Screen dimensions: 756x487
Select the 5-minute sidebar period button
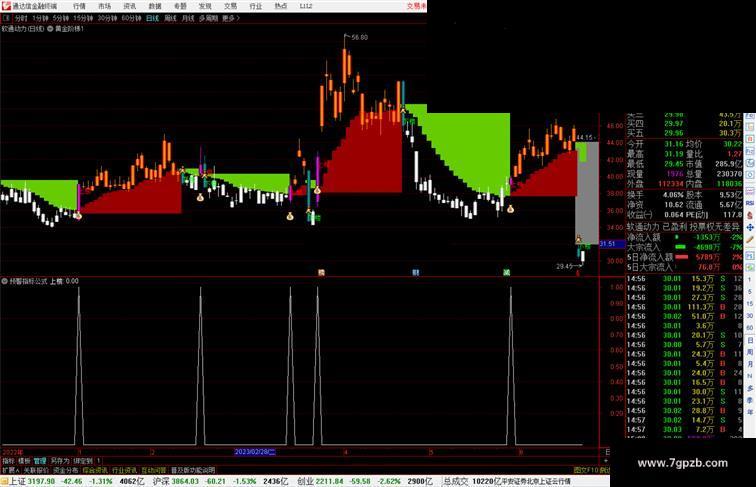pos(750,292)
